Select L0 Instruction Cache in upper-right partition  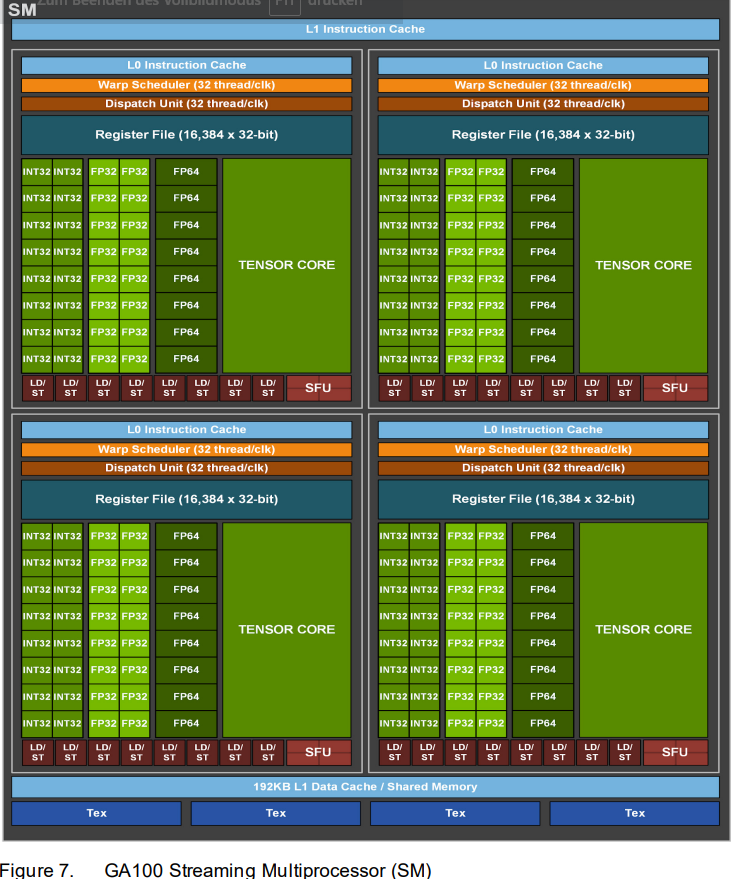tap(543, 65)
